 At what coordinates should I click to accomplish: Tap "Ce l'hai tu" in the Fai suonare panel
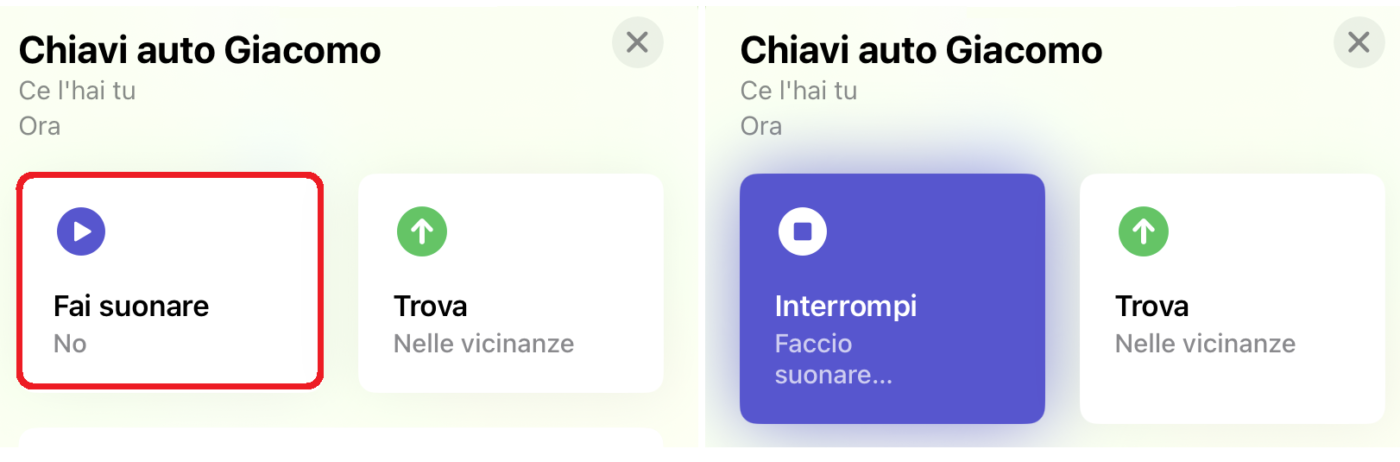(x=77, y=91)
